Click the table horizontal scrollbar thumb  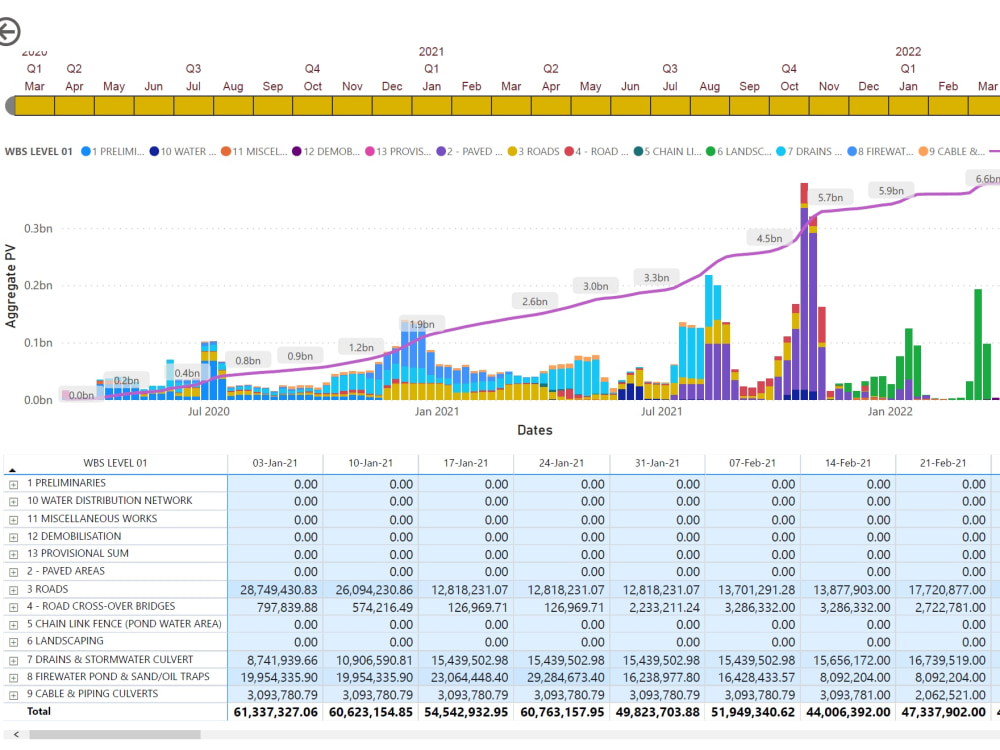coord(115,735)
